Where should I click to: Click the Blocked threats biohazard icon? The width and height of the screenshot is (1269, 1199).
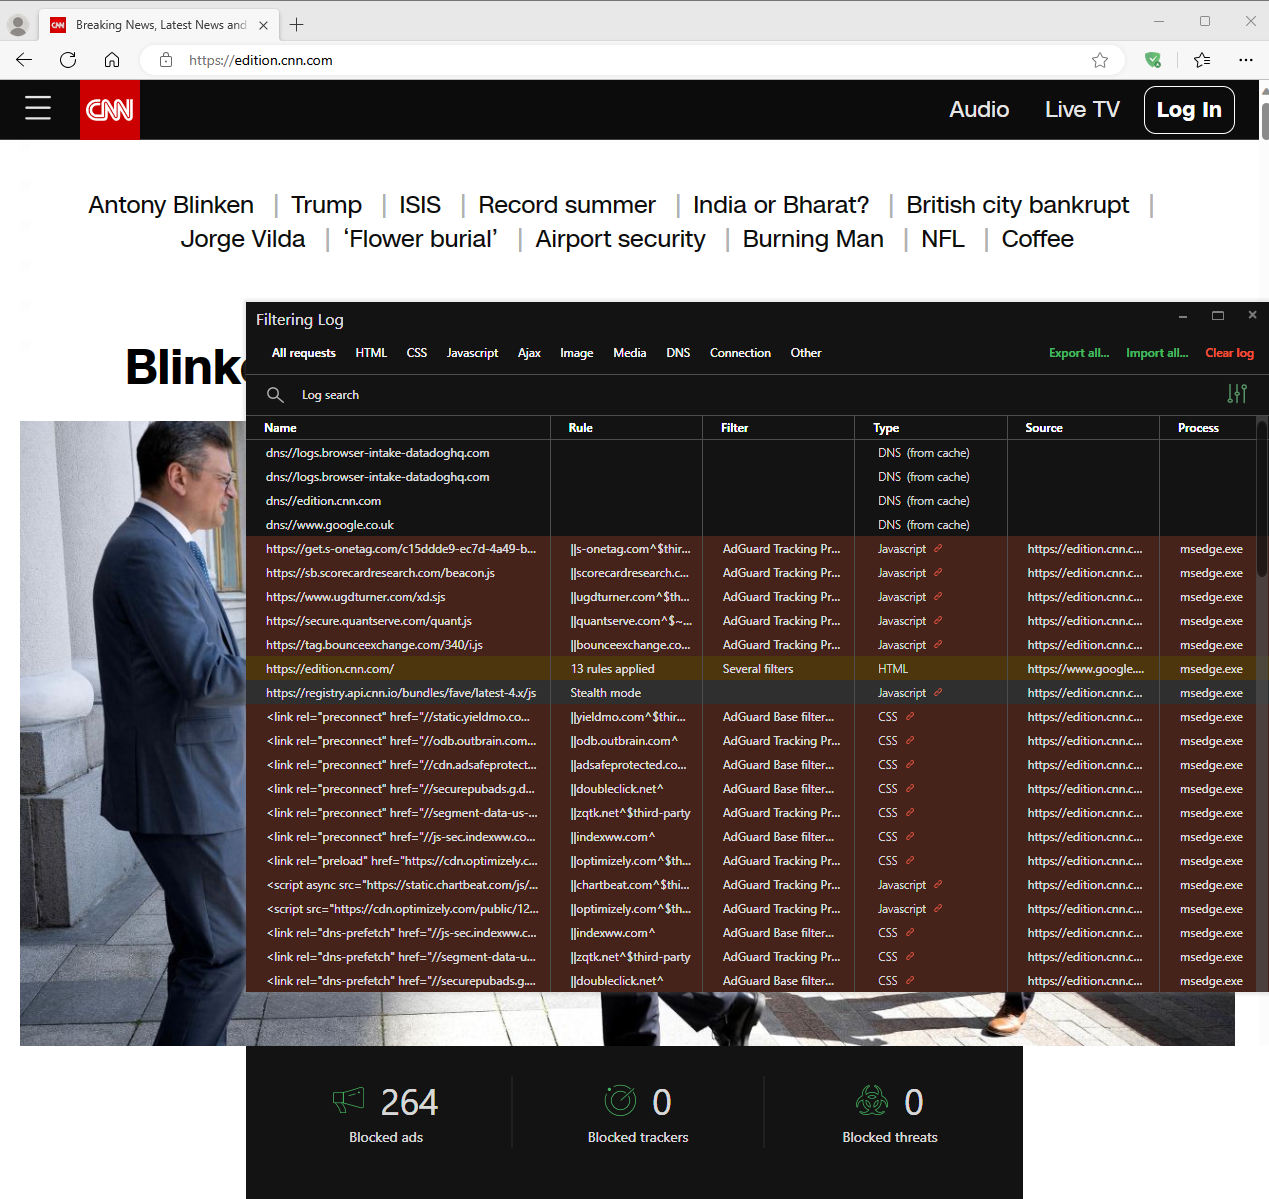click(x=872, y=1100)
